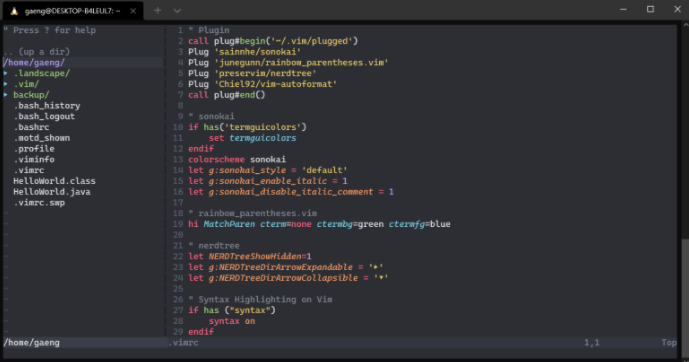Click g:sonokai_disable_italic_comment on line 16
This screenshot has height=362, width=689.
(x=291, y=192)
